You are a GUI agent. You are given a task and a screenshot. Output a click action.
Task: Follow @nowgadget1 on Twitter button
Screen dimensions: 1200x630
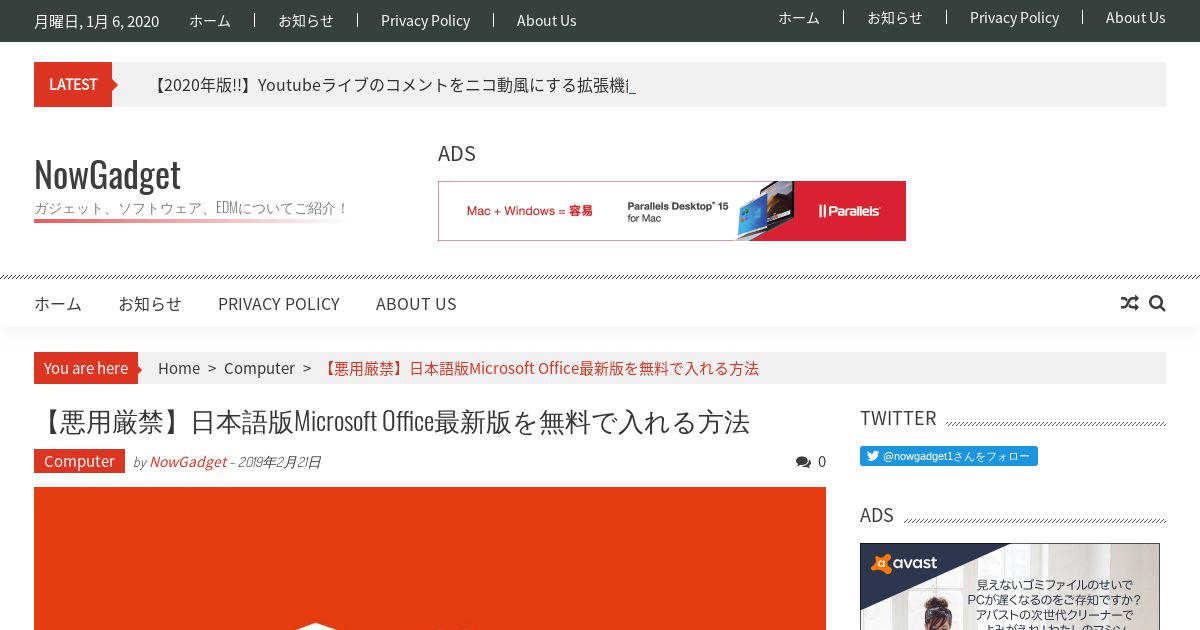949,456
